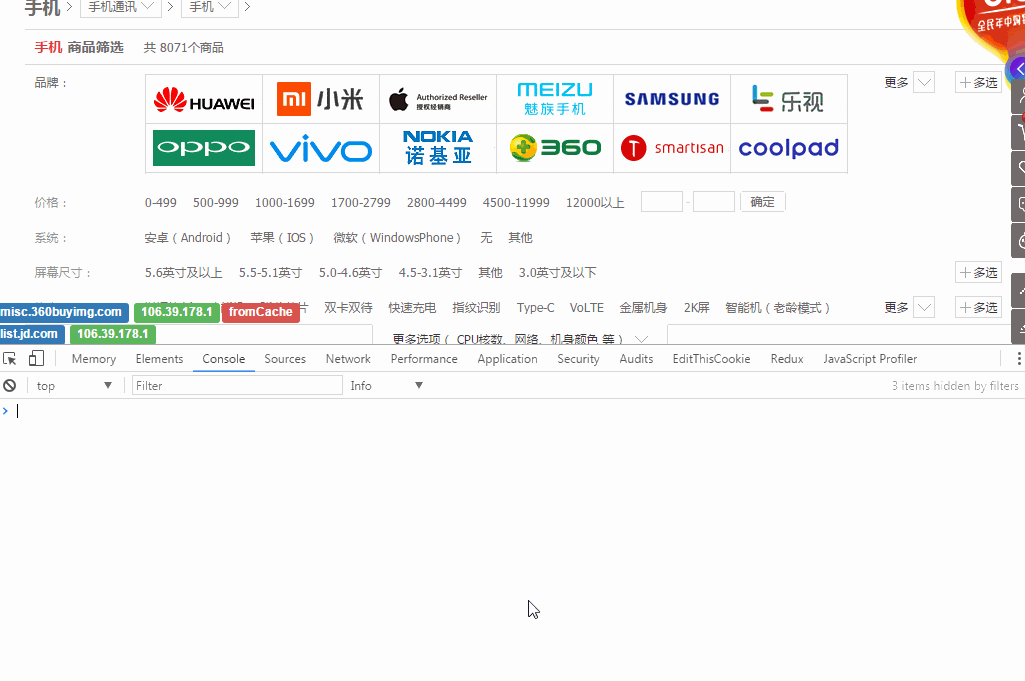This screenshot has height=681, width=1025.
Task: Open the Network tab
Action: point(348,359)
